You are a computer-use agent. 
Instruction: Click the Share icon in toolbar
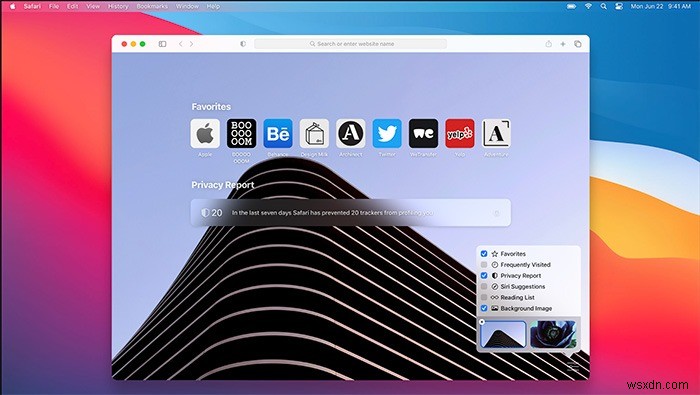548,44
